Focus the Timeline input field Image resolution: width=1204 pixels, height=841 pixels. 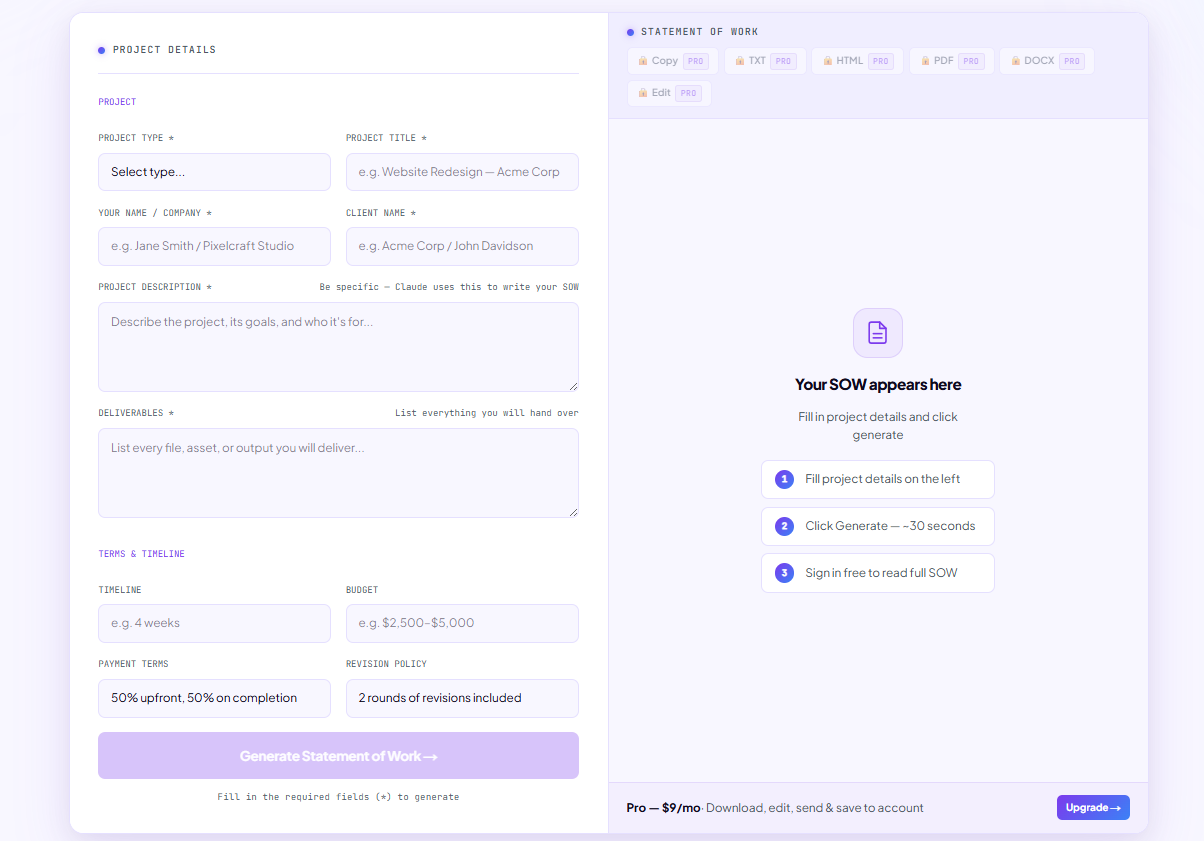click(x=214, y=623)
